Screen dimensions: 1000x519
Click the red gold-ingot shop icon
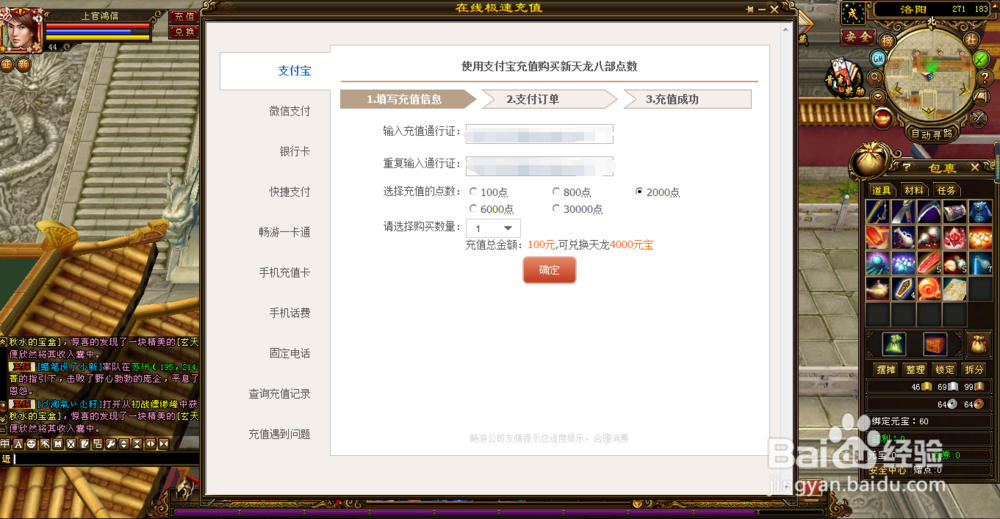coord(883,118)
